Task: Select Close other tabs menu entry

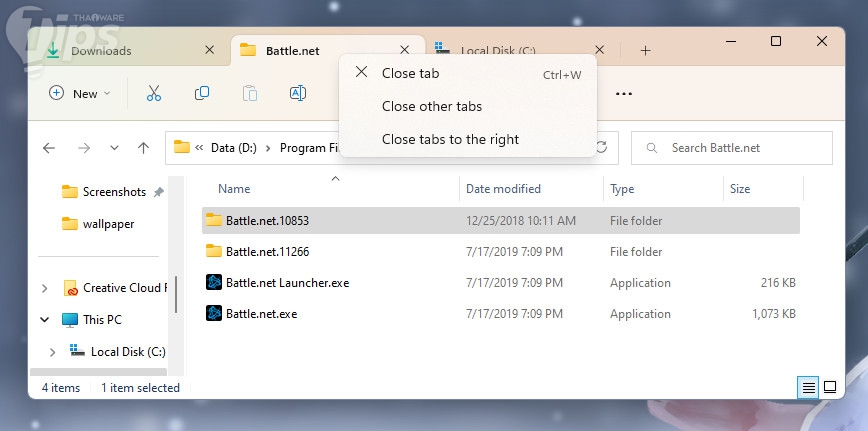Action: 432,106
